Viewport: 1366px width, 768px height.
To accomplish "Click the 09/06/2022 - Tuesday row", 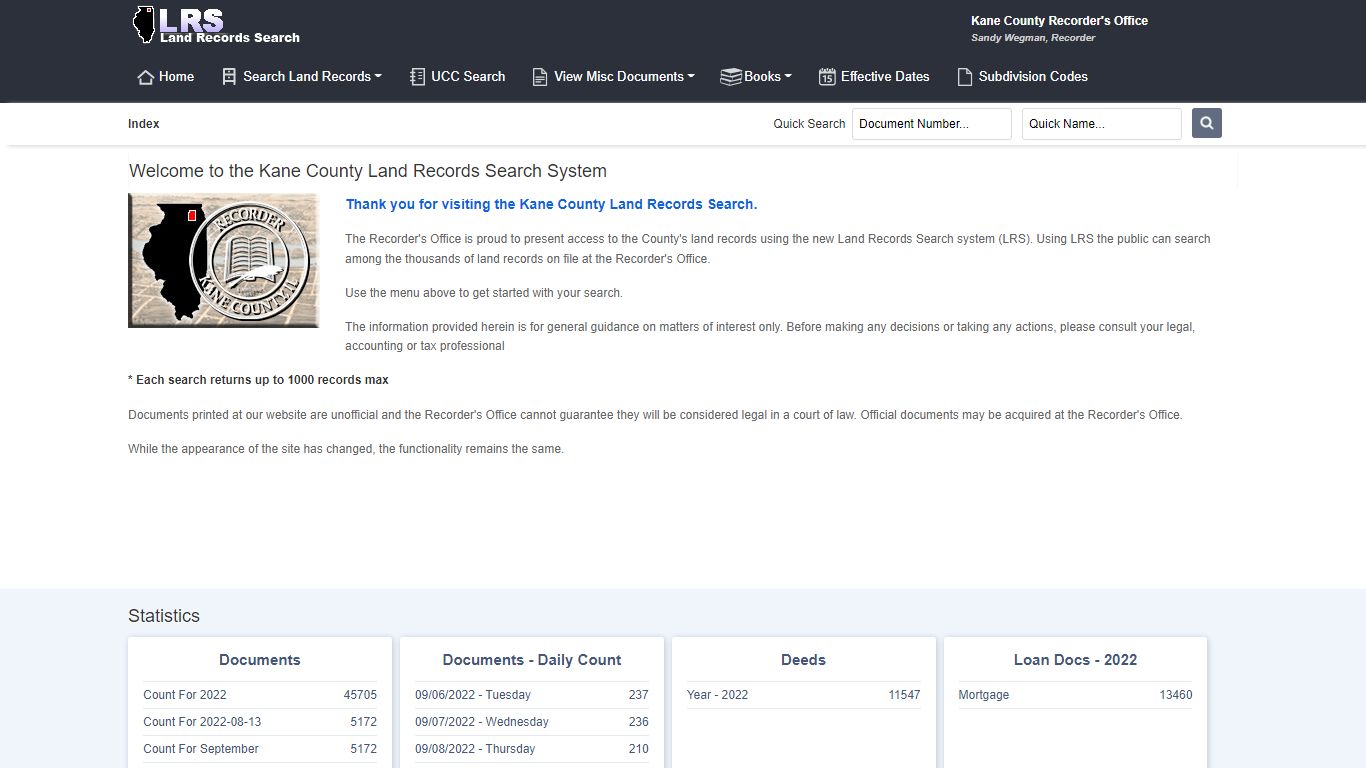I will (532, 695).
